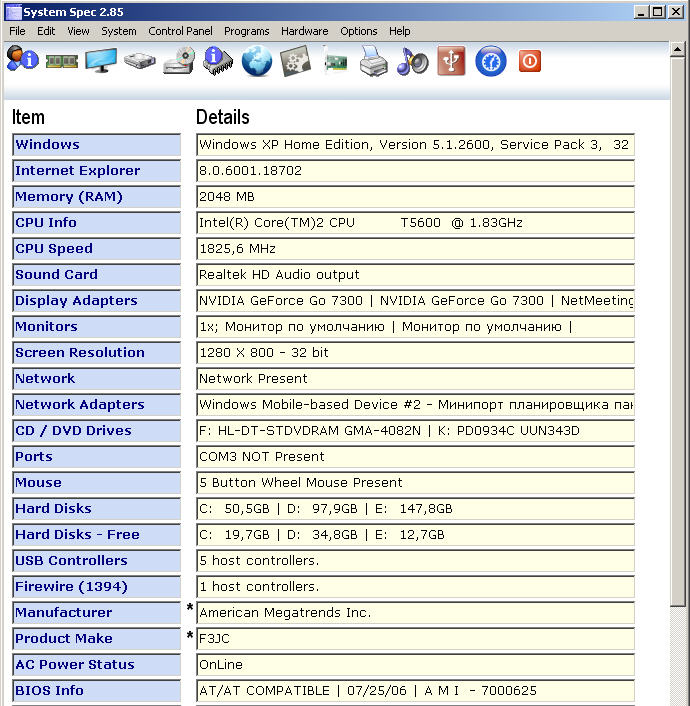Viewport: 690px width, 706px height.
Task: Open the internet globe icon
Action: [257, 62]
